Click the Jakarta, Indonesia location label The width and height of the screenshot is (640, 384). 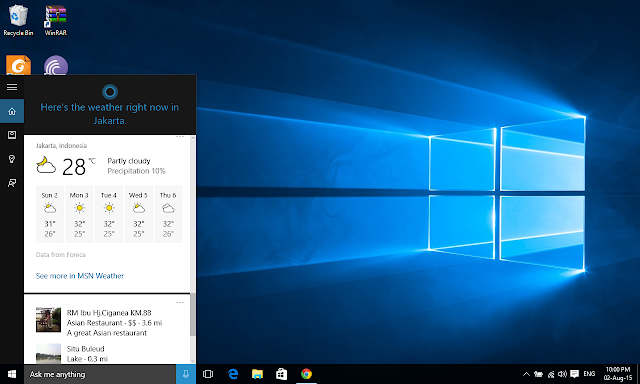coord(61,146)
